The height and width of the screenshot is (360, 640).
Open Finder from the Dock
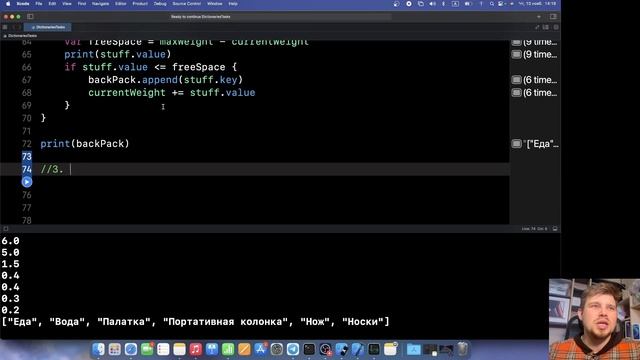click(98, 349)
